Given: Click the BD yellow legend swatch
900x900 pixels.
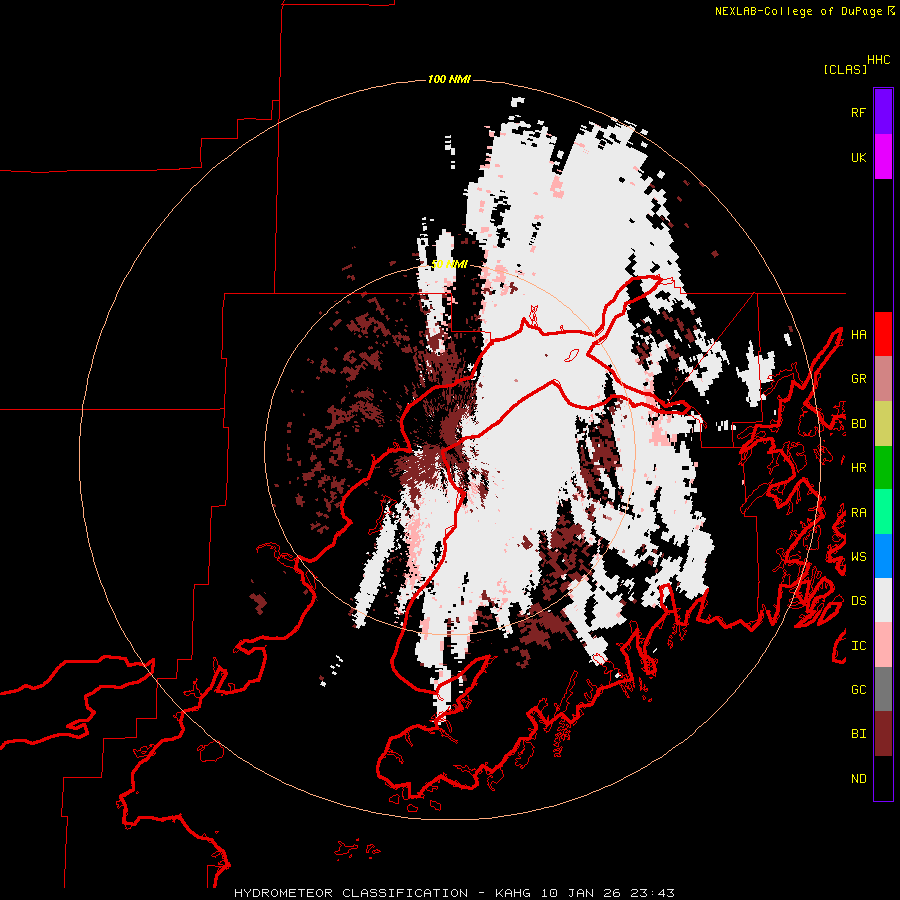Looking at the screenshot, I should pyautogui.click(x=883, y=424).
